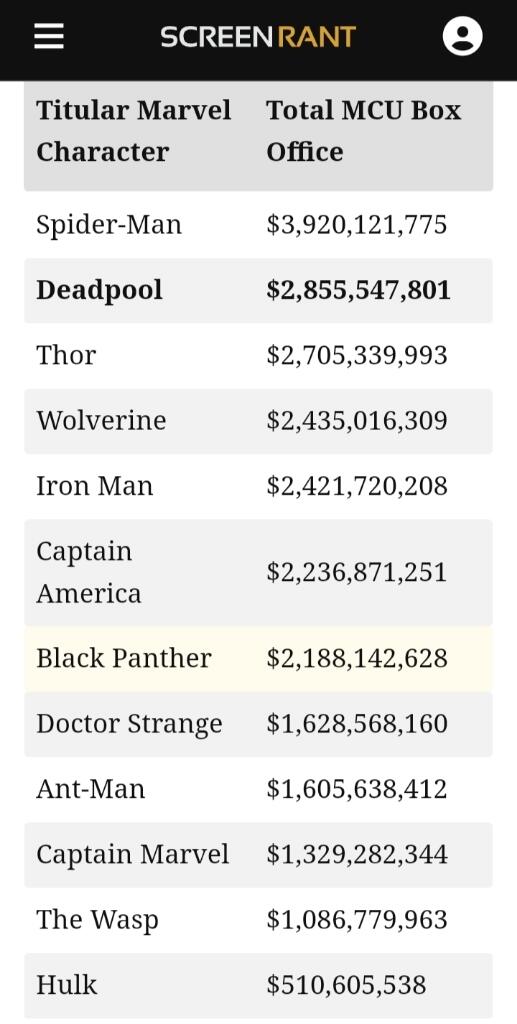Select the bold Deadpool entry
517x1024 pixels.
coord(99,290)
